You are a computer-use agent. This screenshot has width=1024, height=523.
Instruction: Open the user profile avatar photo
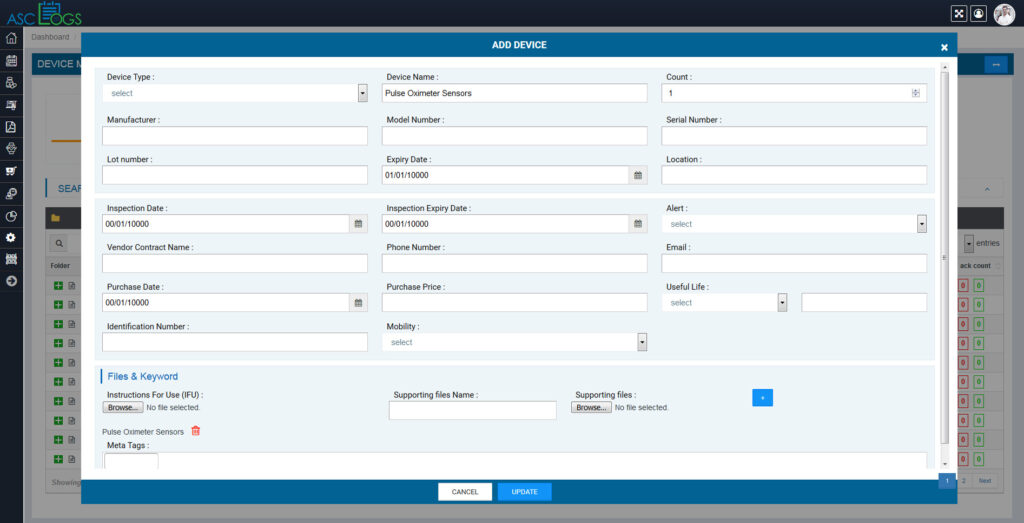tap(1004, 14)
